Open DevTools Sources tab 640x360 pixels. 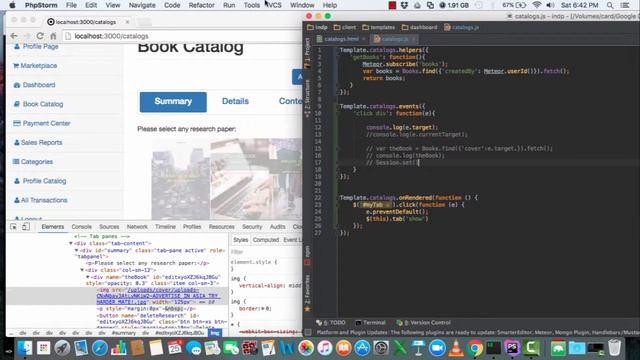(x=109, y=227)
